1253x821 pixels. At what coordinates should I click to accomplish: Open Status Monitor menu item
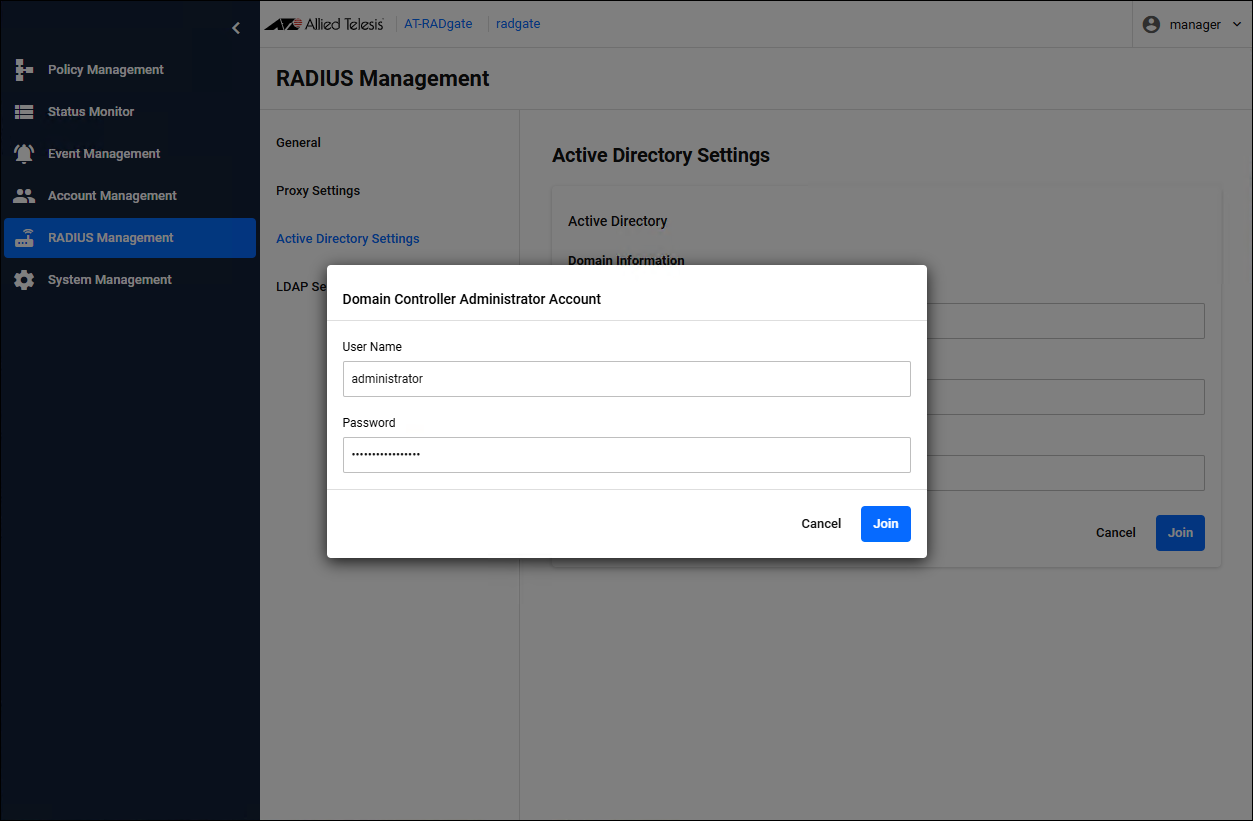coord(91,112)
